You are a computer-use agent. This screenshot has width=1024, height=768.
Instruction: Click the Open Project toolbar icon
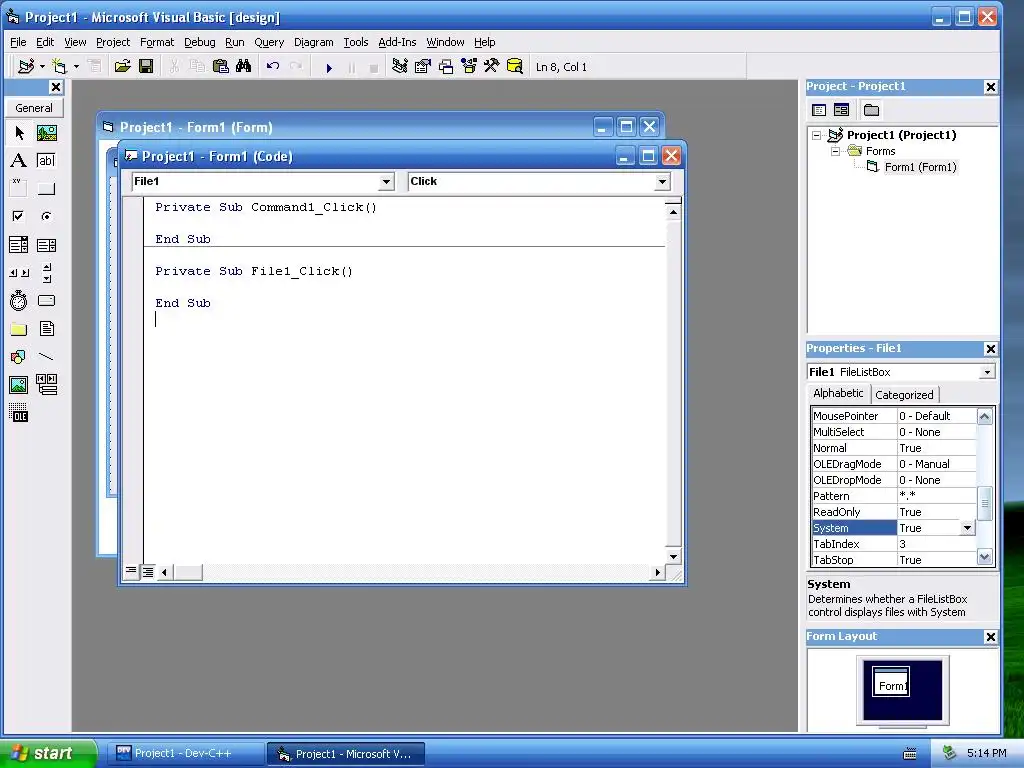click(122, 67)
